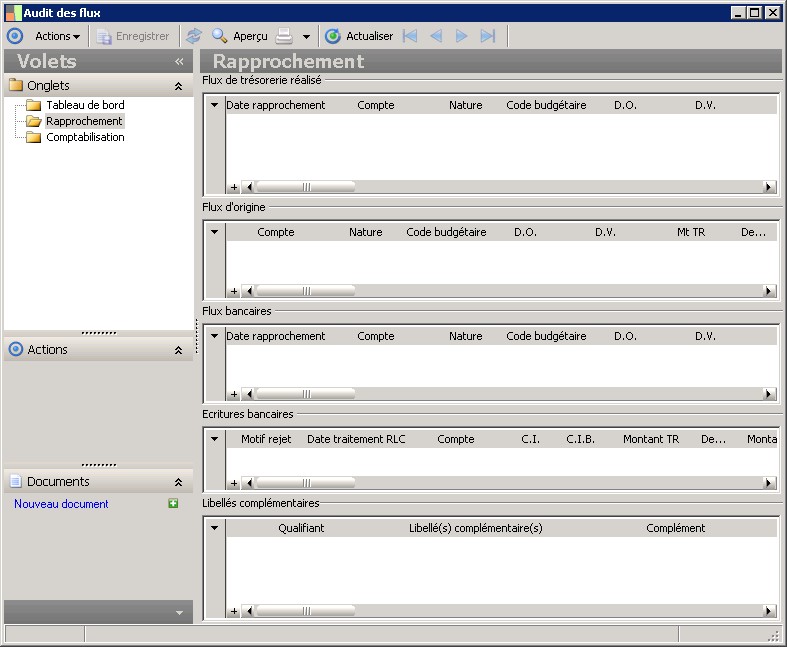Add row with plus in Libellés complémentaires grid
The height and width of the screenshot is (647, 787).
point(234,611)
